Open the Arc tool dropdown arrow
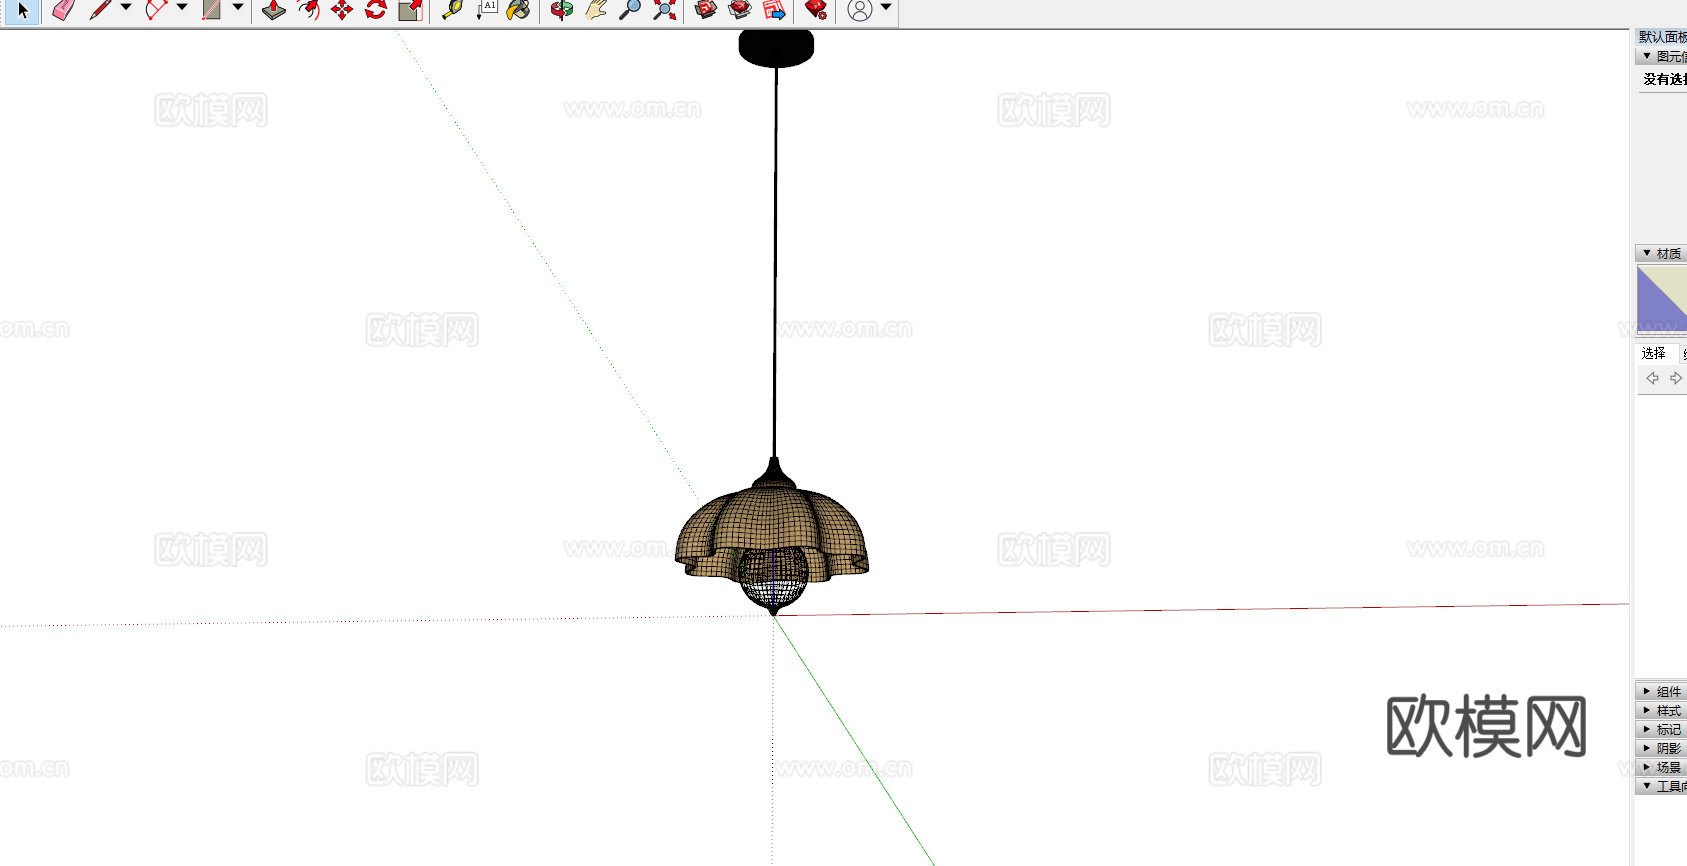The width and height of the screenshot is (1687, 866). click(182, 8)
